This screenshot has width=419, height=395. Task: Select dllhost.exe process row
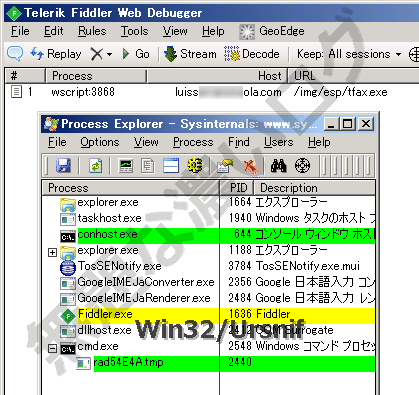[x=209, y=330]
